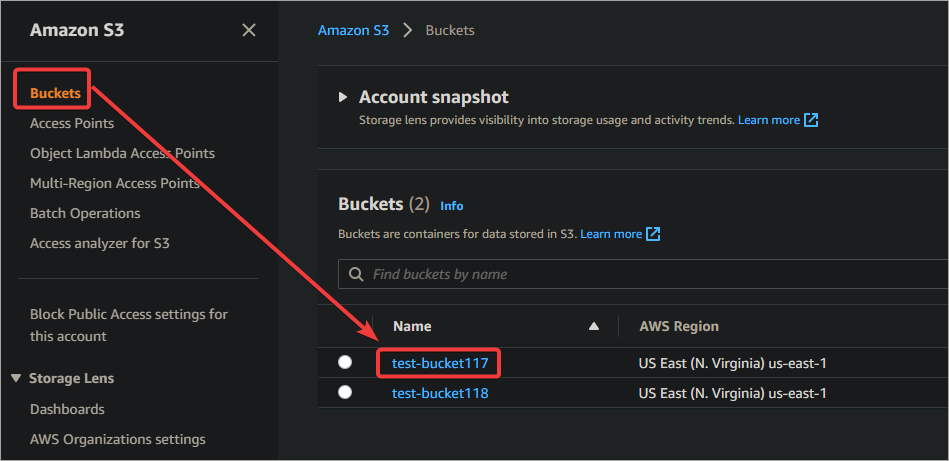
Task: Open Buckets in the sidebar
Action: pos(55,93)
